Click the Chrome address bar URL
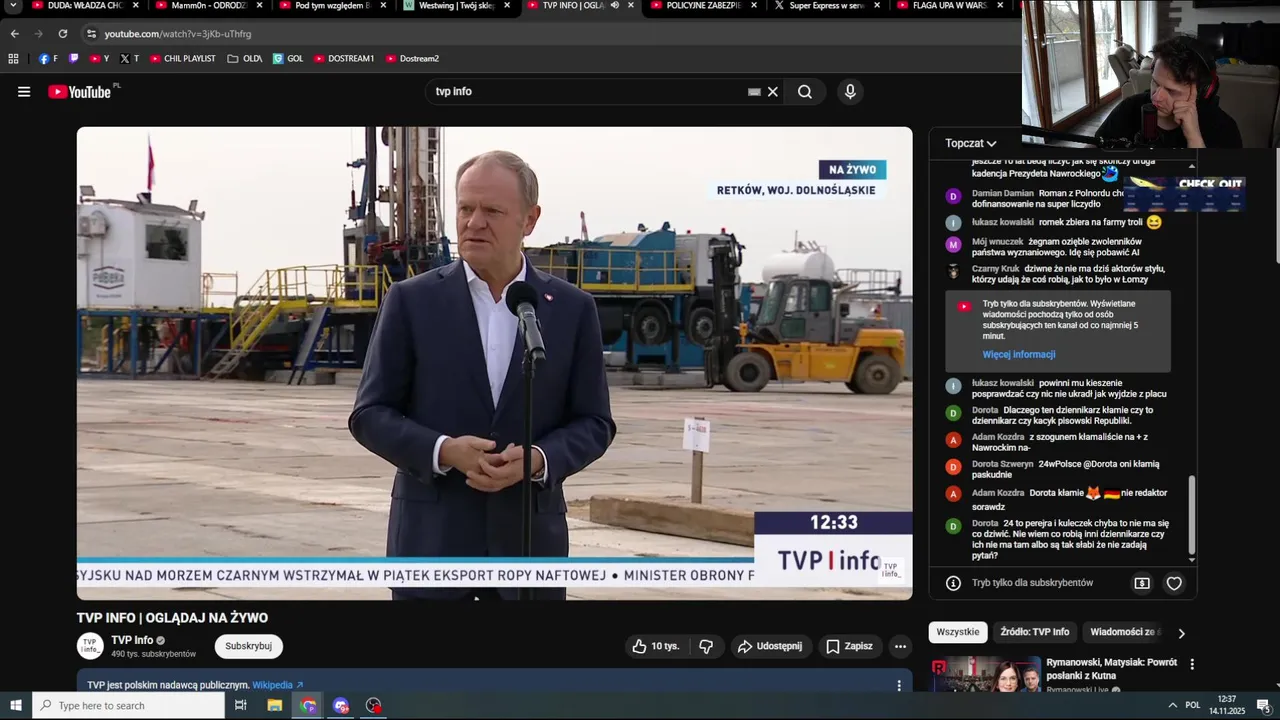This screenshot has height=720, width=1280. click(x=178, y=34)
